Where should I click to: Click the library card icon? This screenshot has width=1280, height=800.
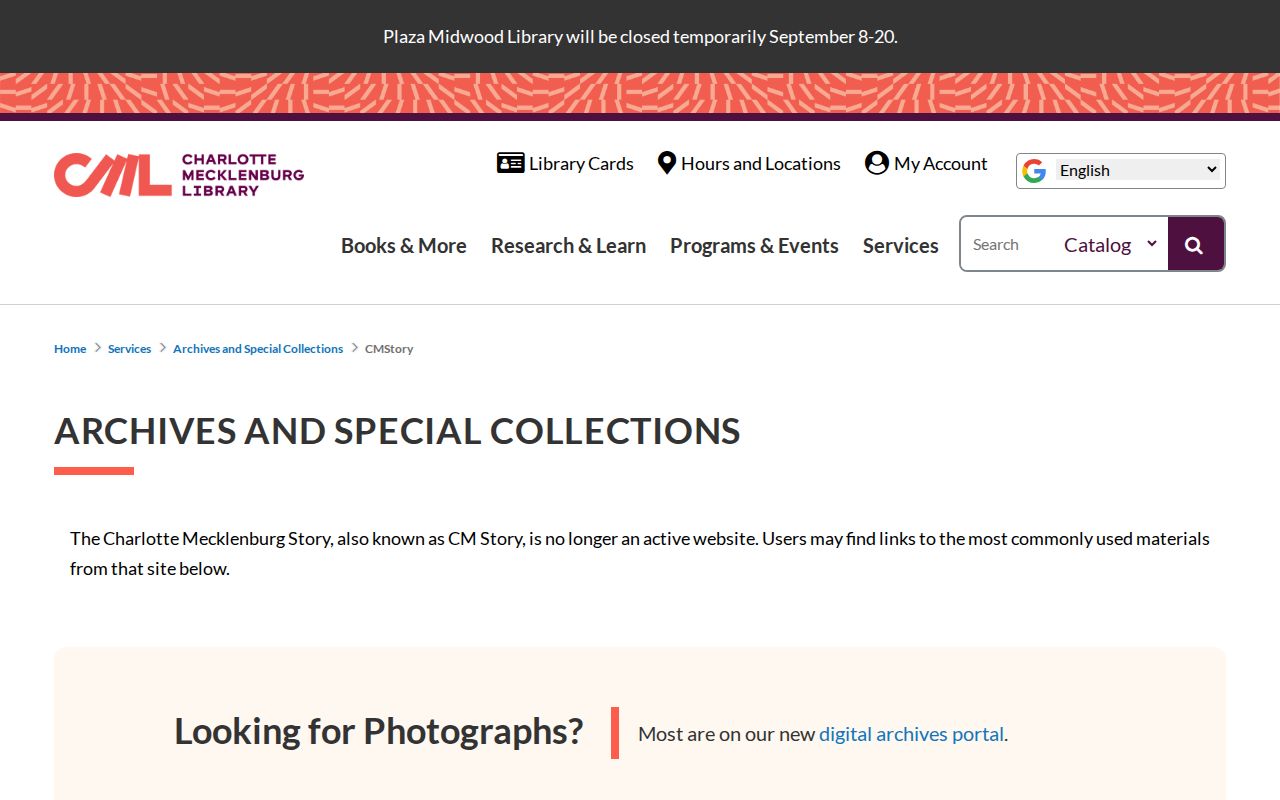[x=510, y=163]
